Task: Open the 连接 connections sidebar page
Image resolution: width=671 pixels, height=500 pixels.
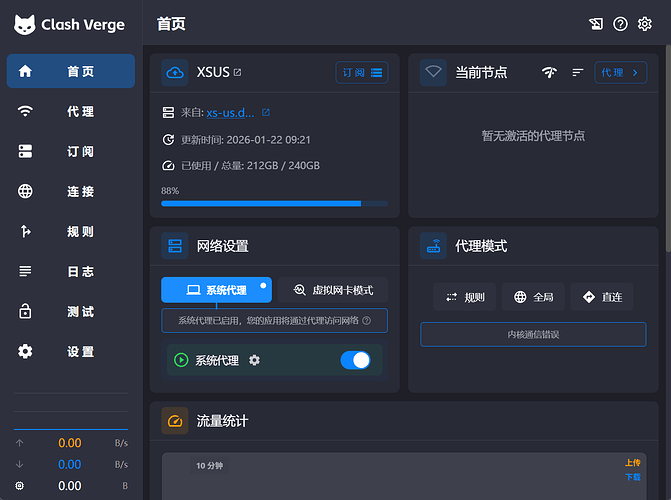Action: [x=71, y=191]
